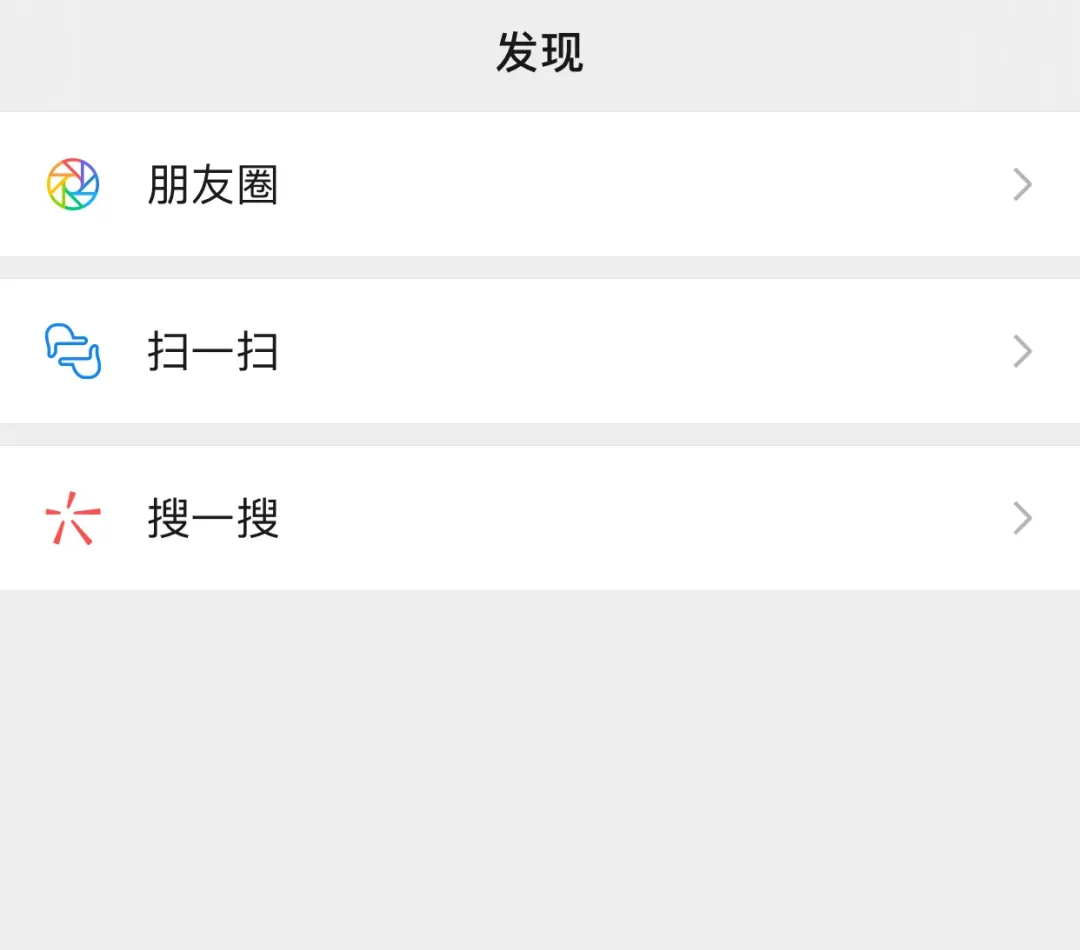This screenshot has width=1080, height=950.
Task: Tap the blue Scan (扫一扫) icon
Action: tap(73, 351)
